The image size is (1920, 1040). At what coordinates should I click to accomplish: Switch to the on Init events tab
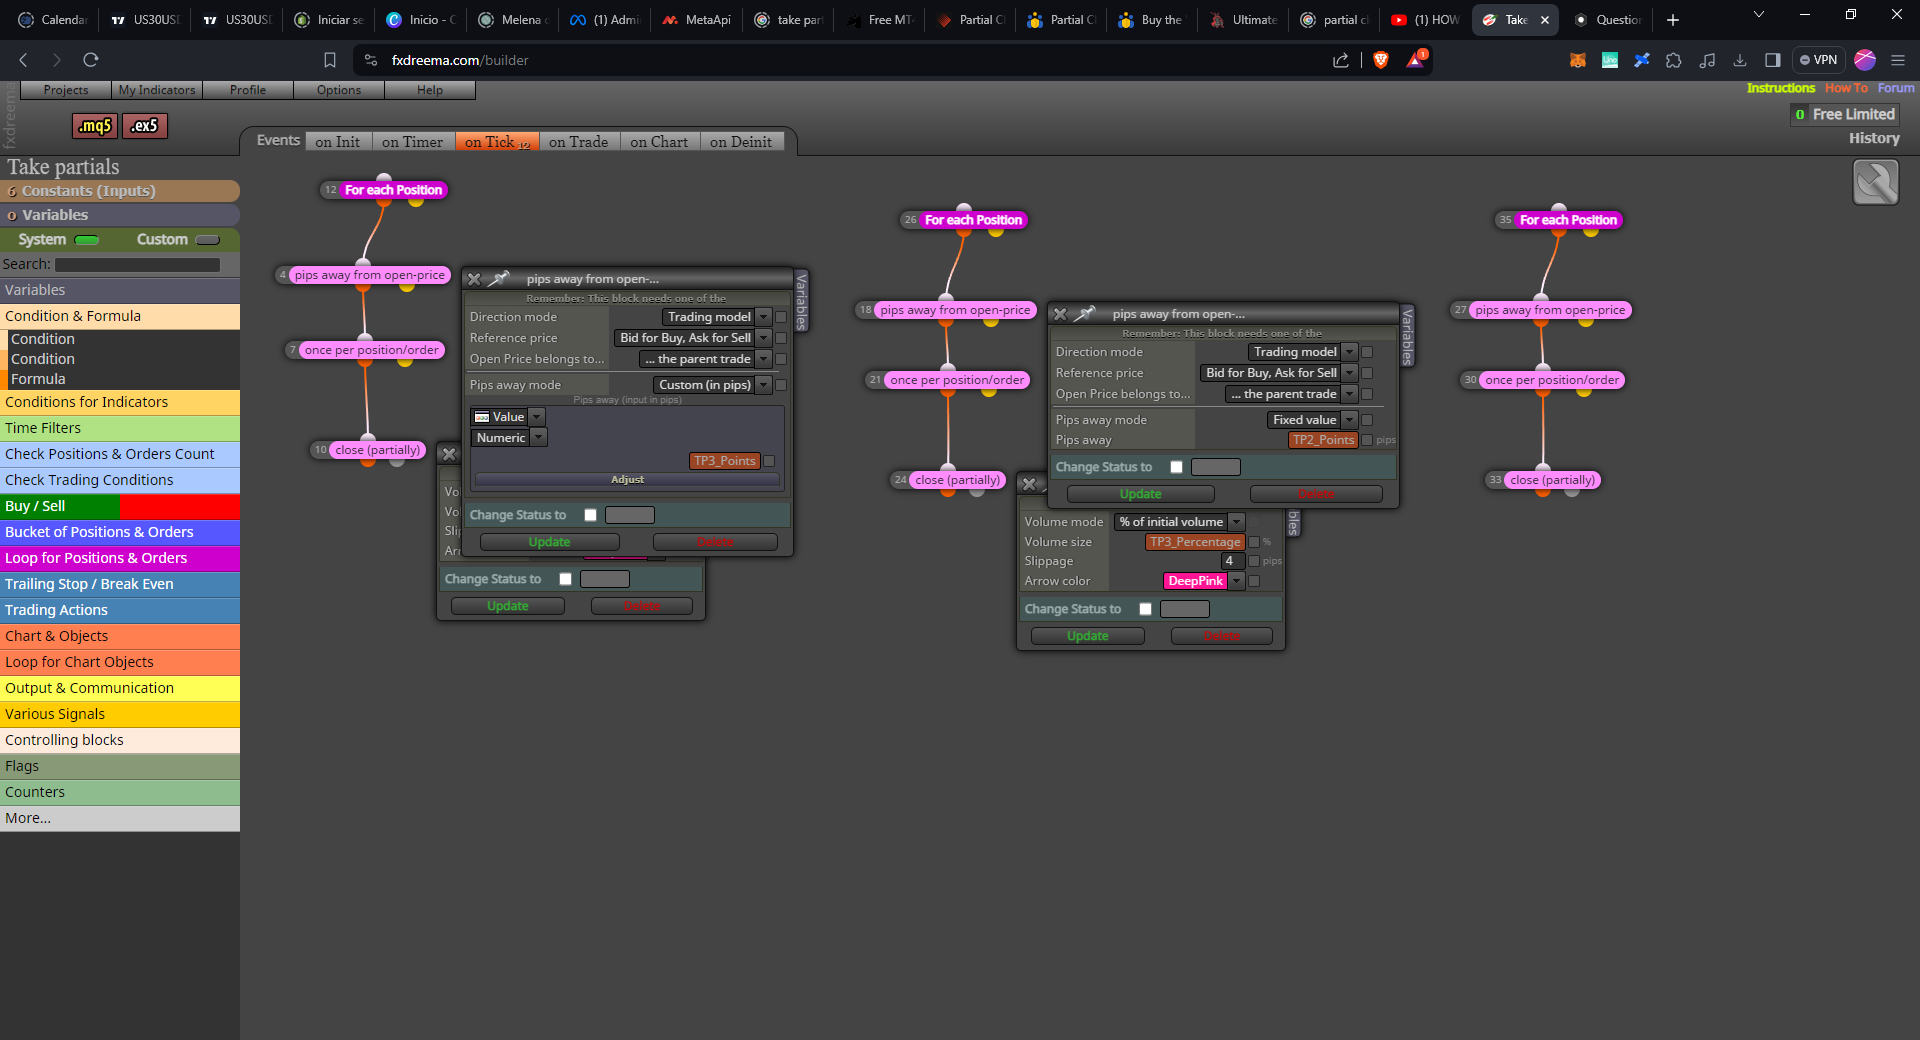click(338, 142)
